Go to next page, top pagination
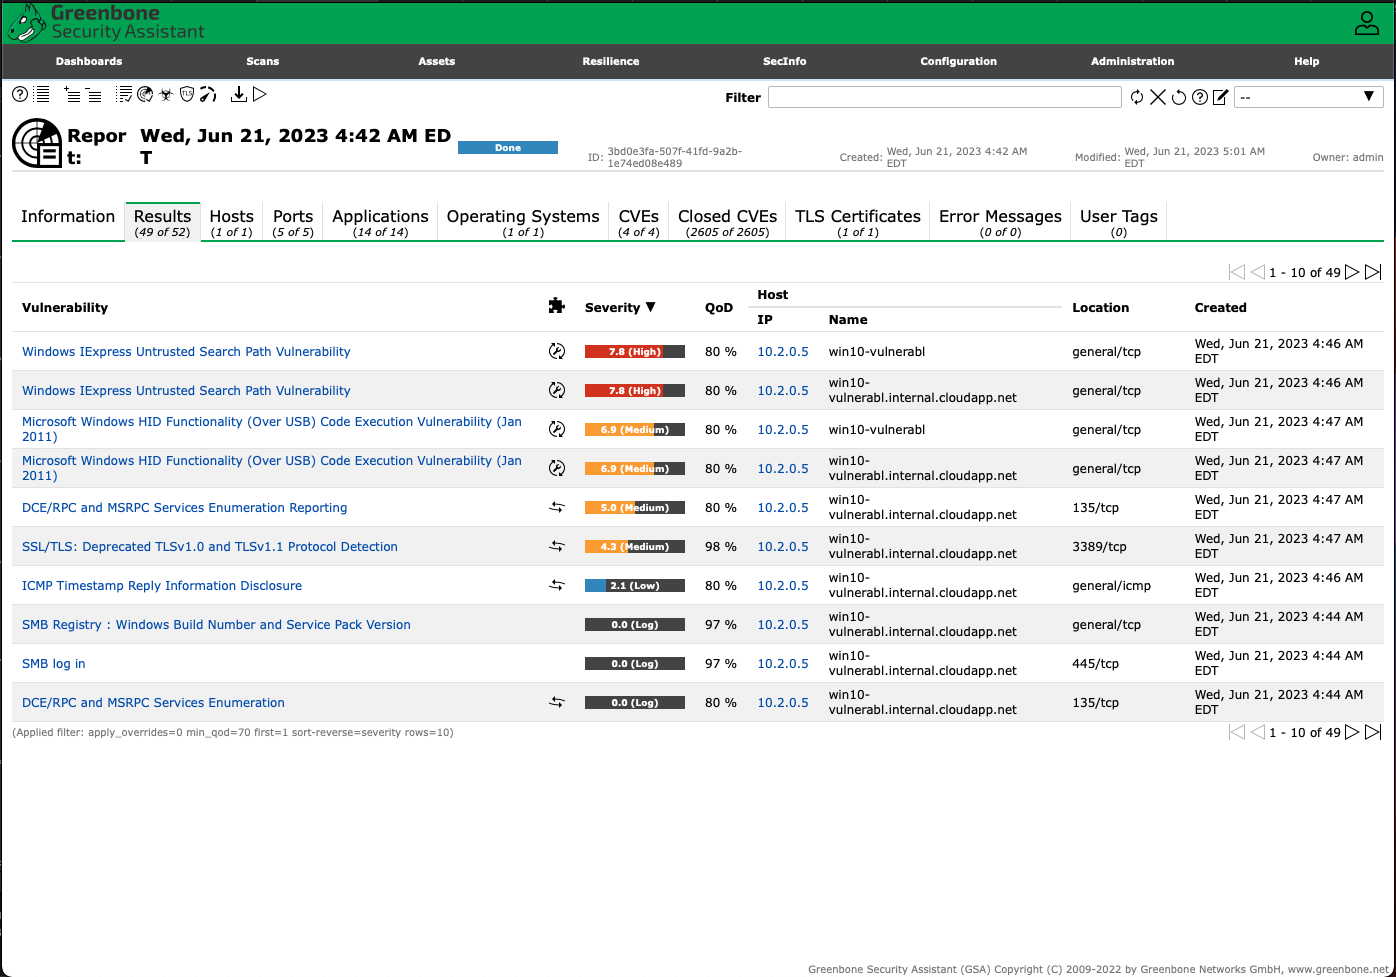1396x977 pixels. [1352, 272]
